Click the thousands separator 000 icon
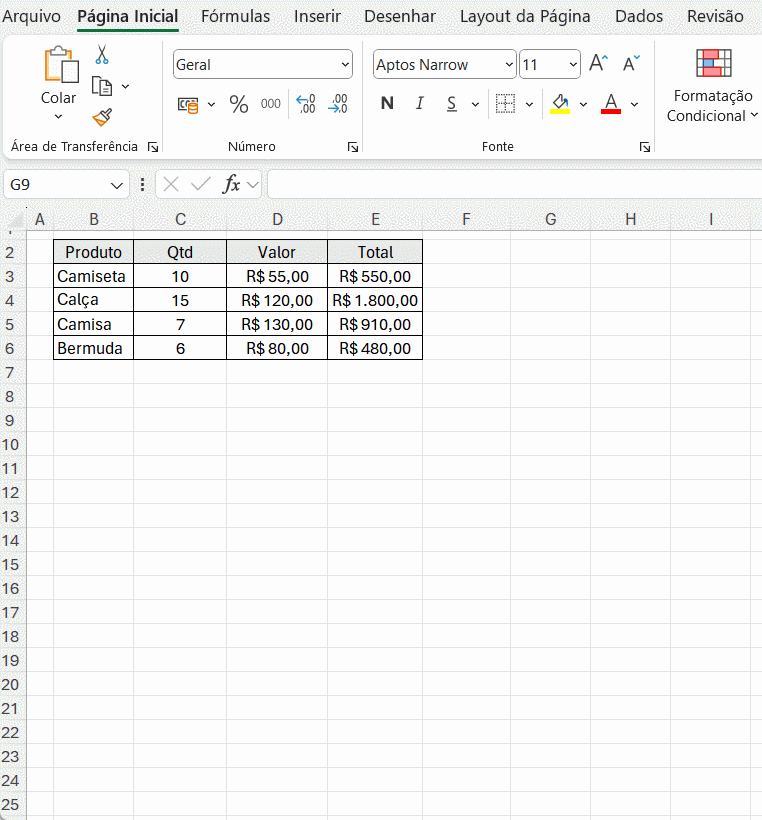The image size is (762, 820). click(271, 104)
